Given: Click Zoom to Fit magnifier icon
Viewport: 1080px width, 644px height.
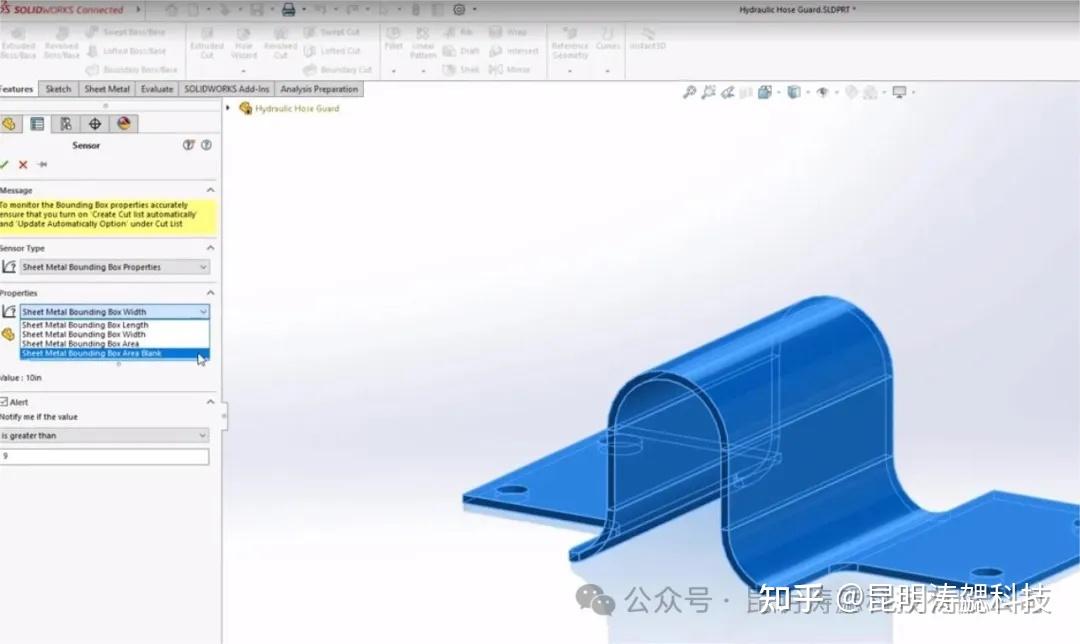Looking at the screenshot, I should 689,92.
